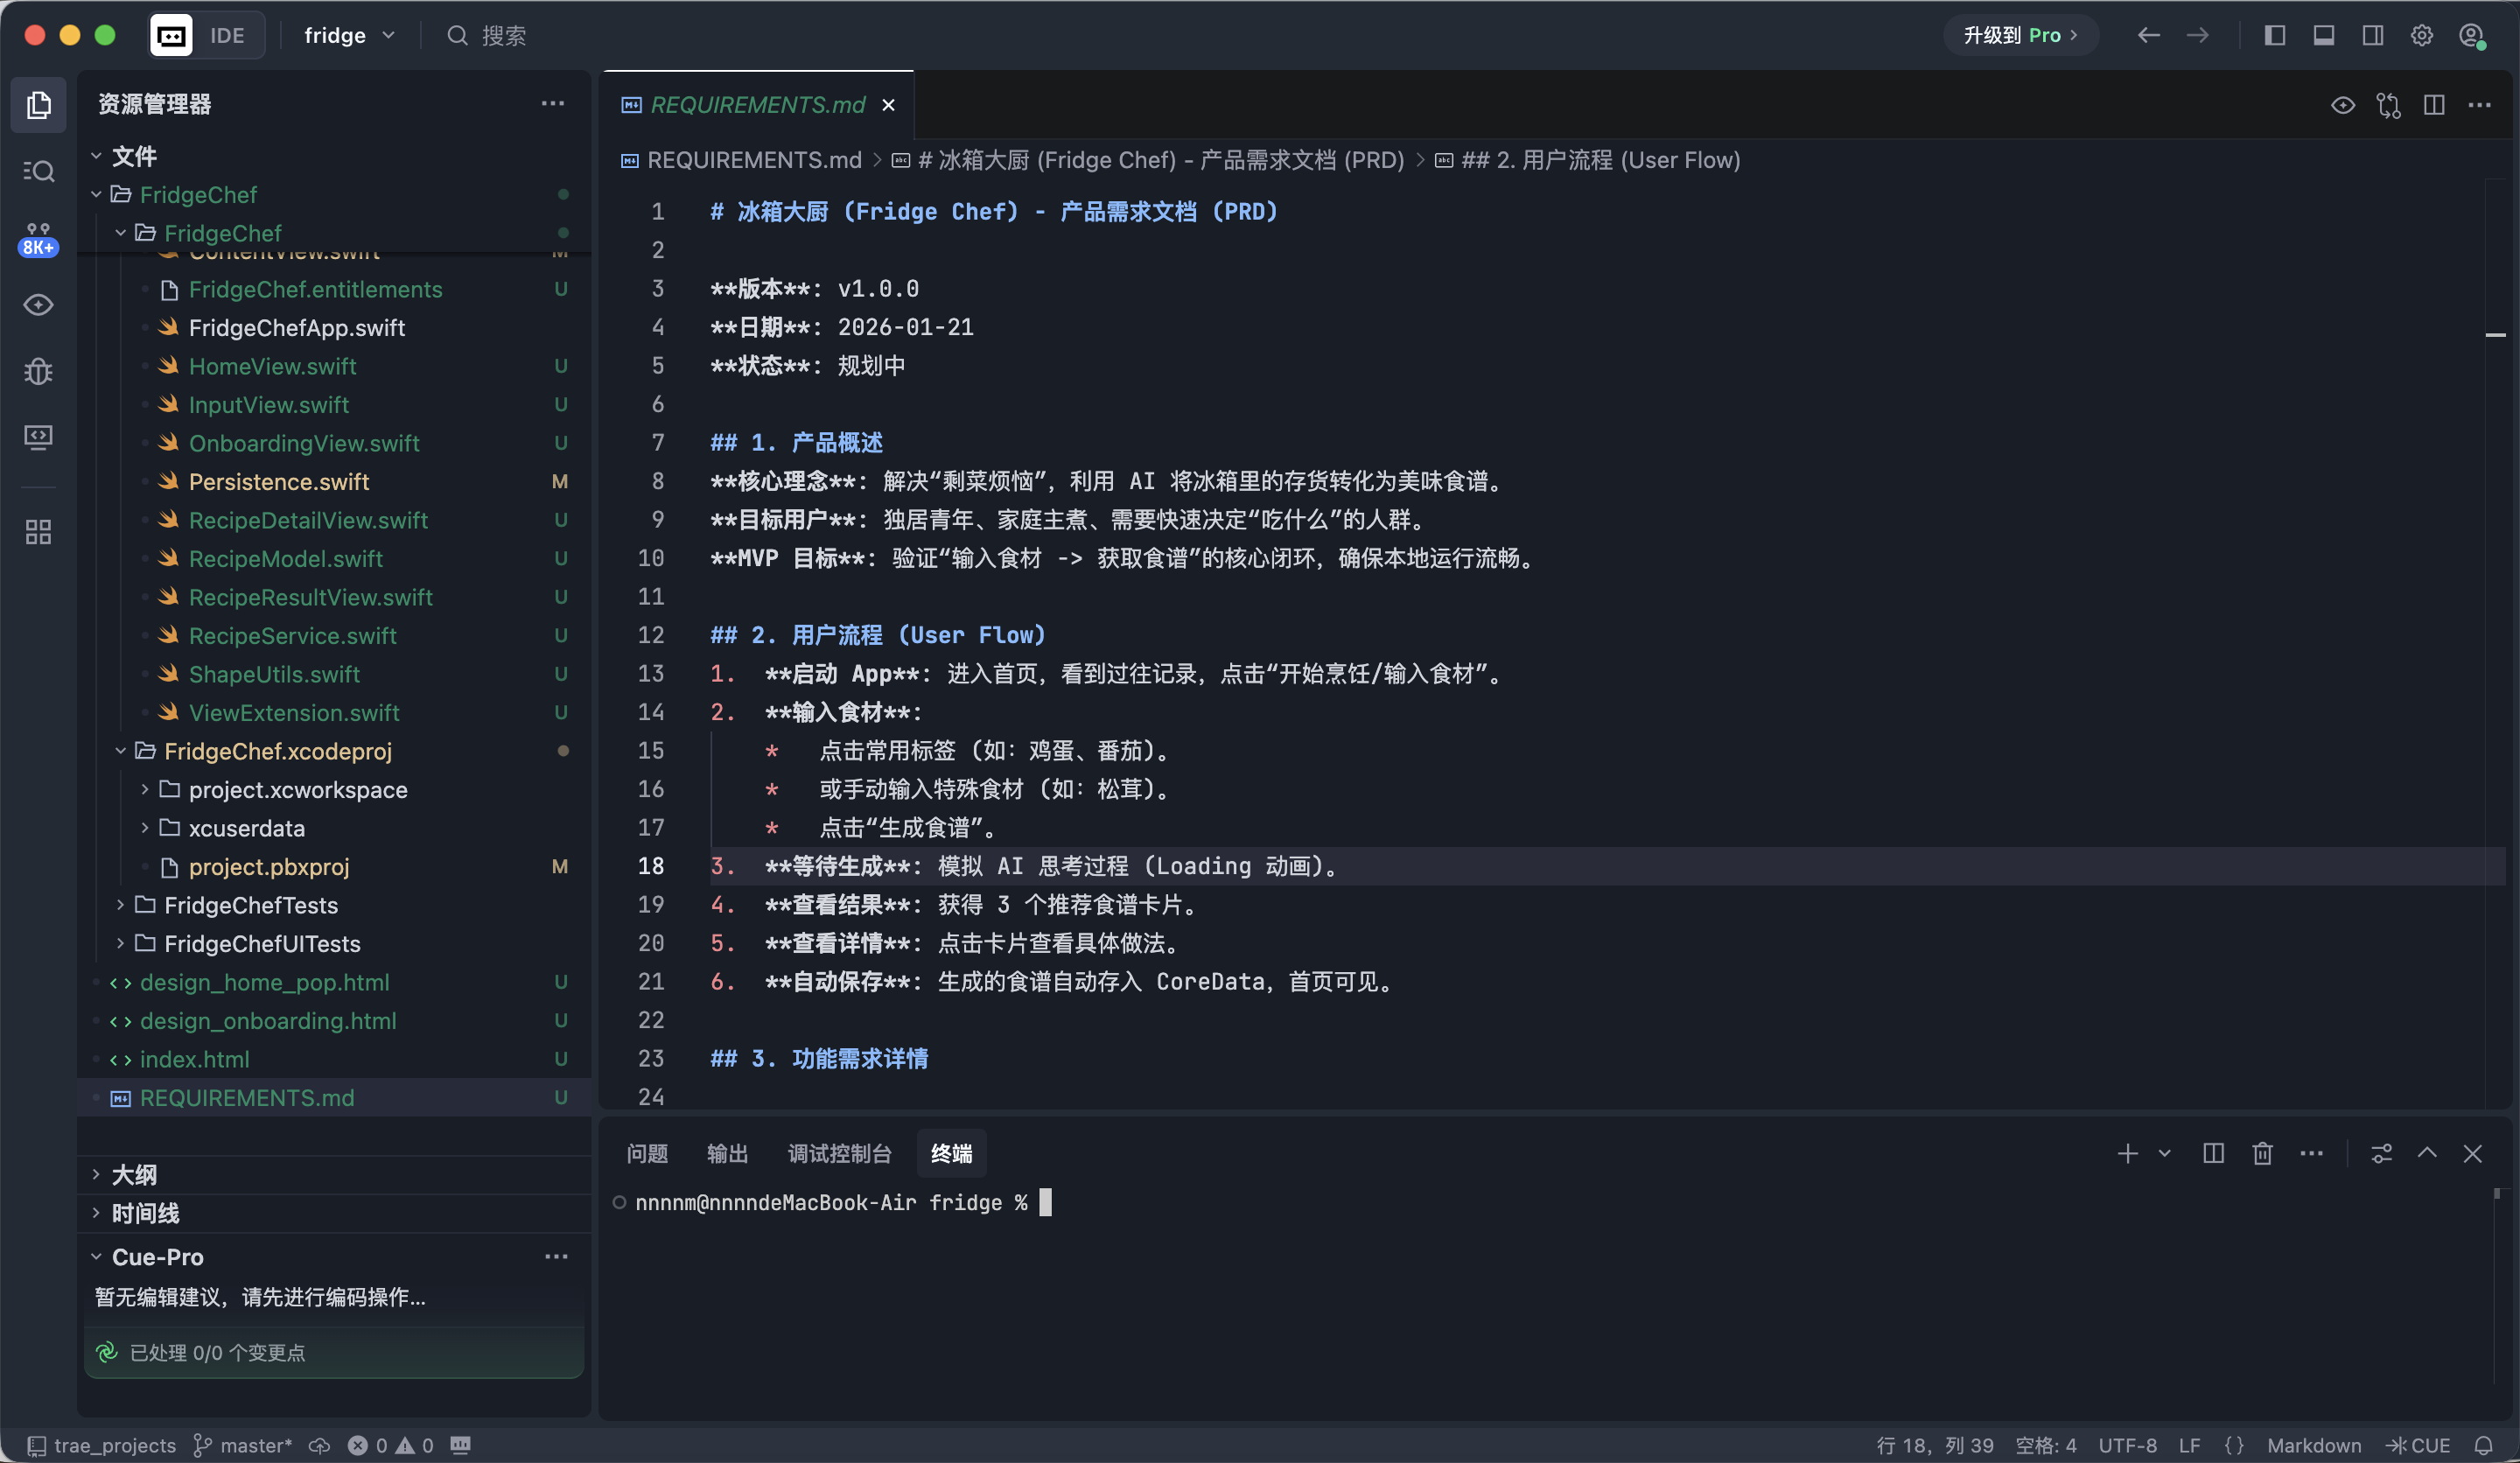This screenshot has width=2520, height=1463.
Task: Toggle the bottom panel layout button
Action: (x=2323, y=35)
